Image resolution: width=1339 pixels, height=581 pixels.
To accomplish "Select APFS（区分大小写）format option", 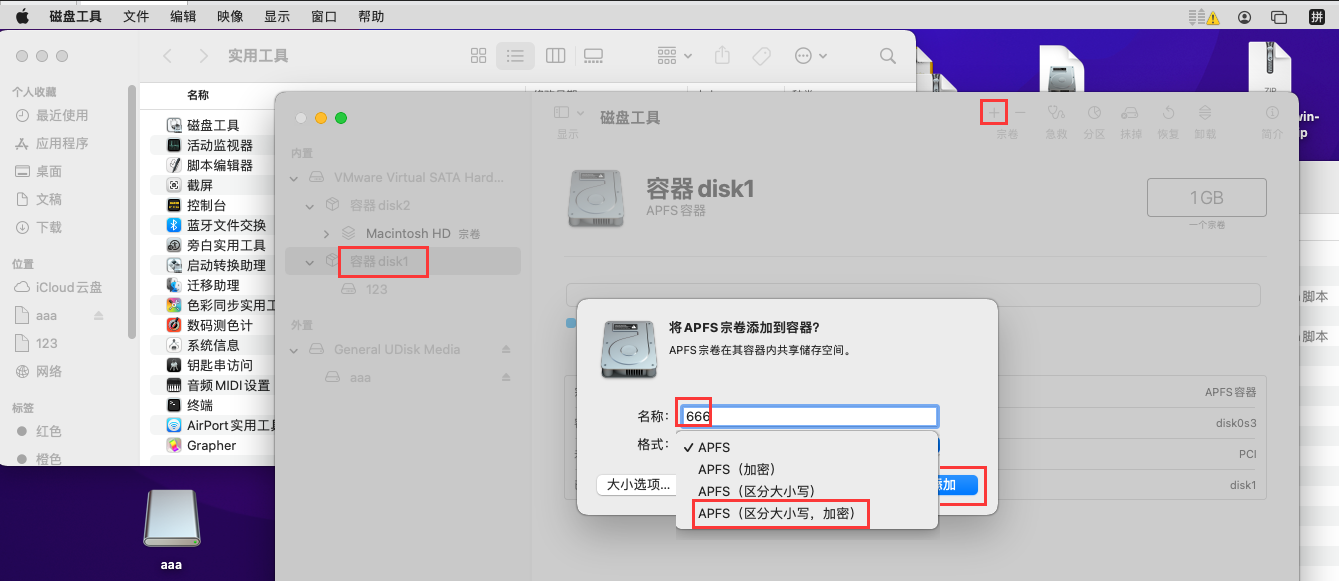I will point(756,491).
